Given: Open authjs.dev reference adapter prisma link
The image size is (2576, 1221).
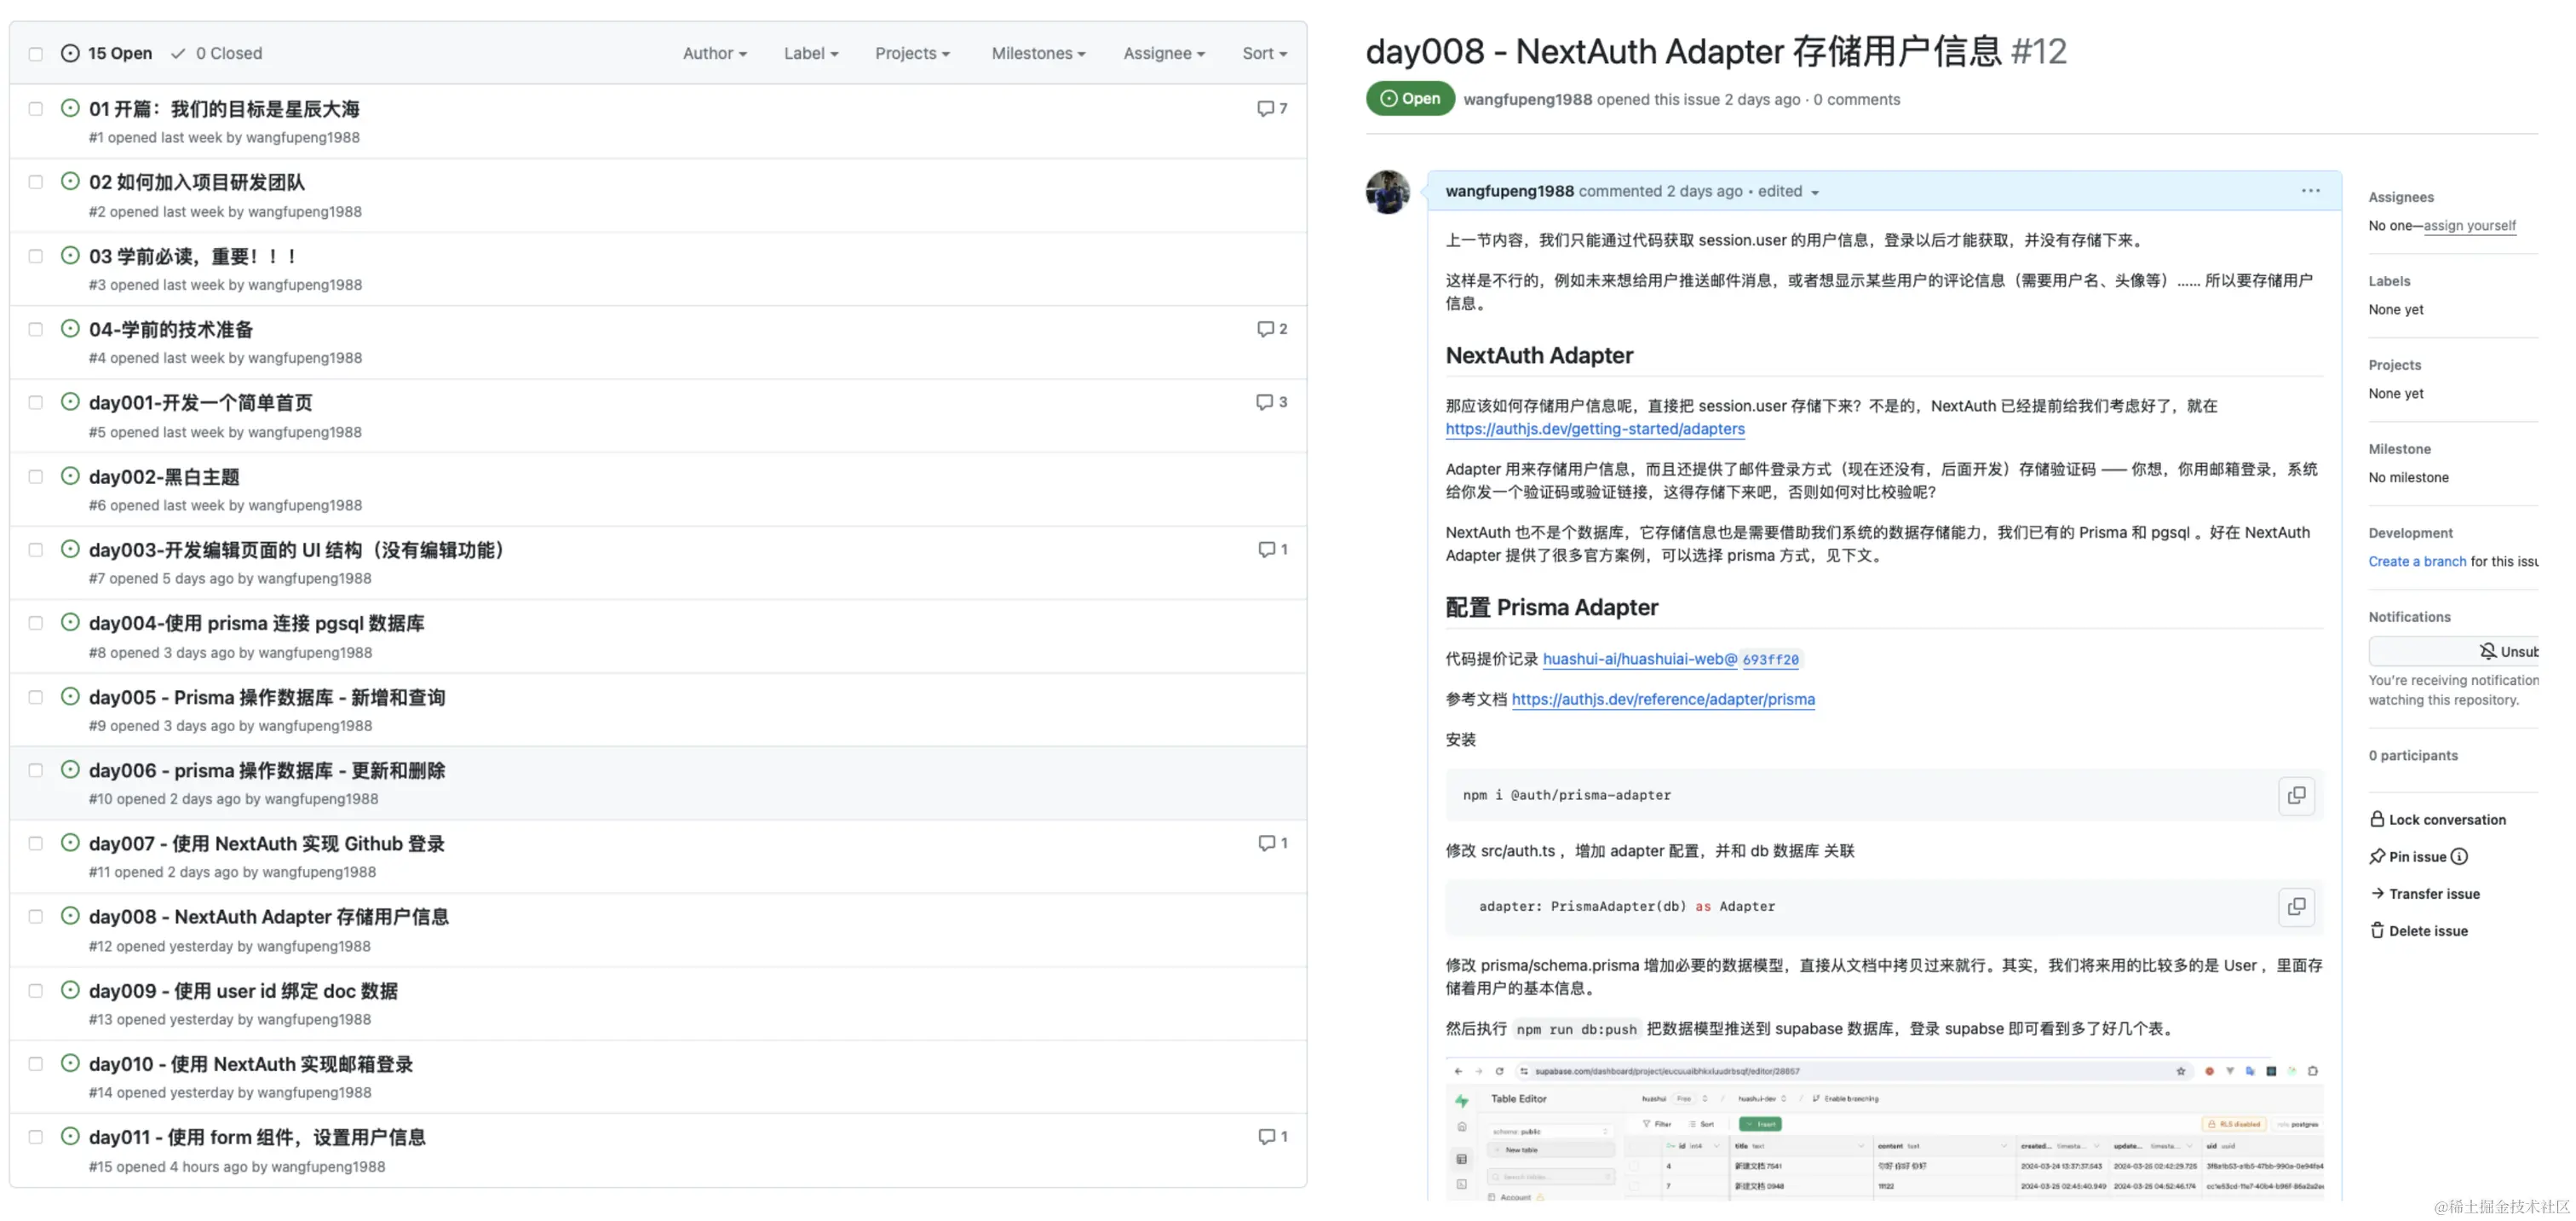Looking at the screenshot, I should [1663, 699].
